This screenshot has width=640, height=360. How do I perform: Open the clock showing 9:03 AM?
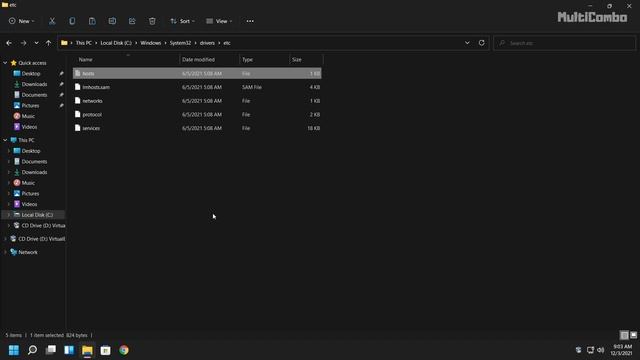[622, 350]
